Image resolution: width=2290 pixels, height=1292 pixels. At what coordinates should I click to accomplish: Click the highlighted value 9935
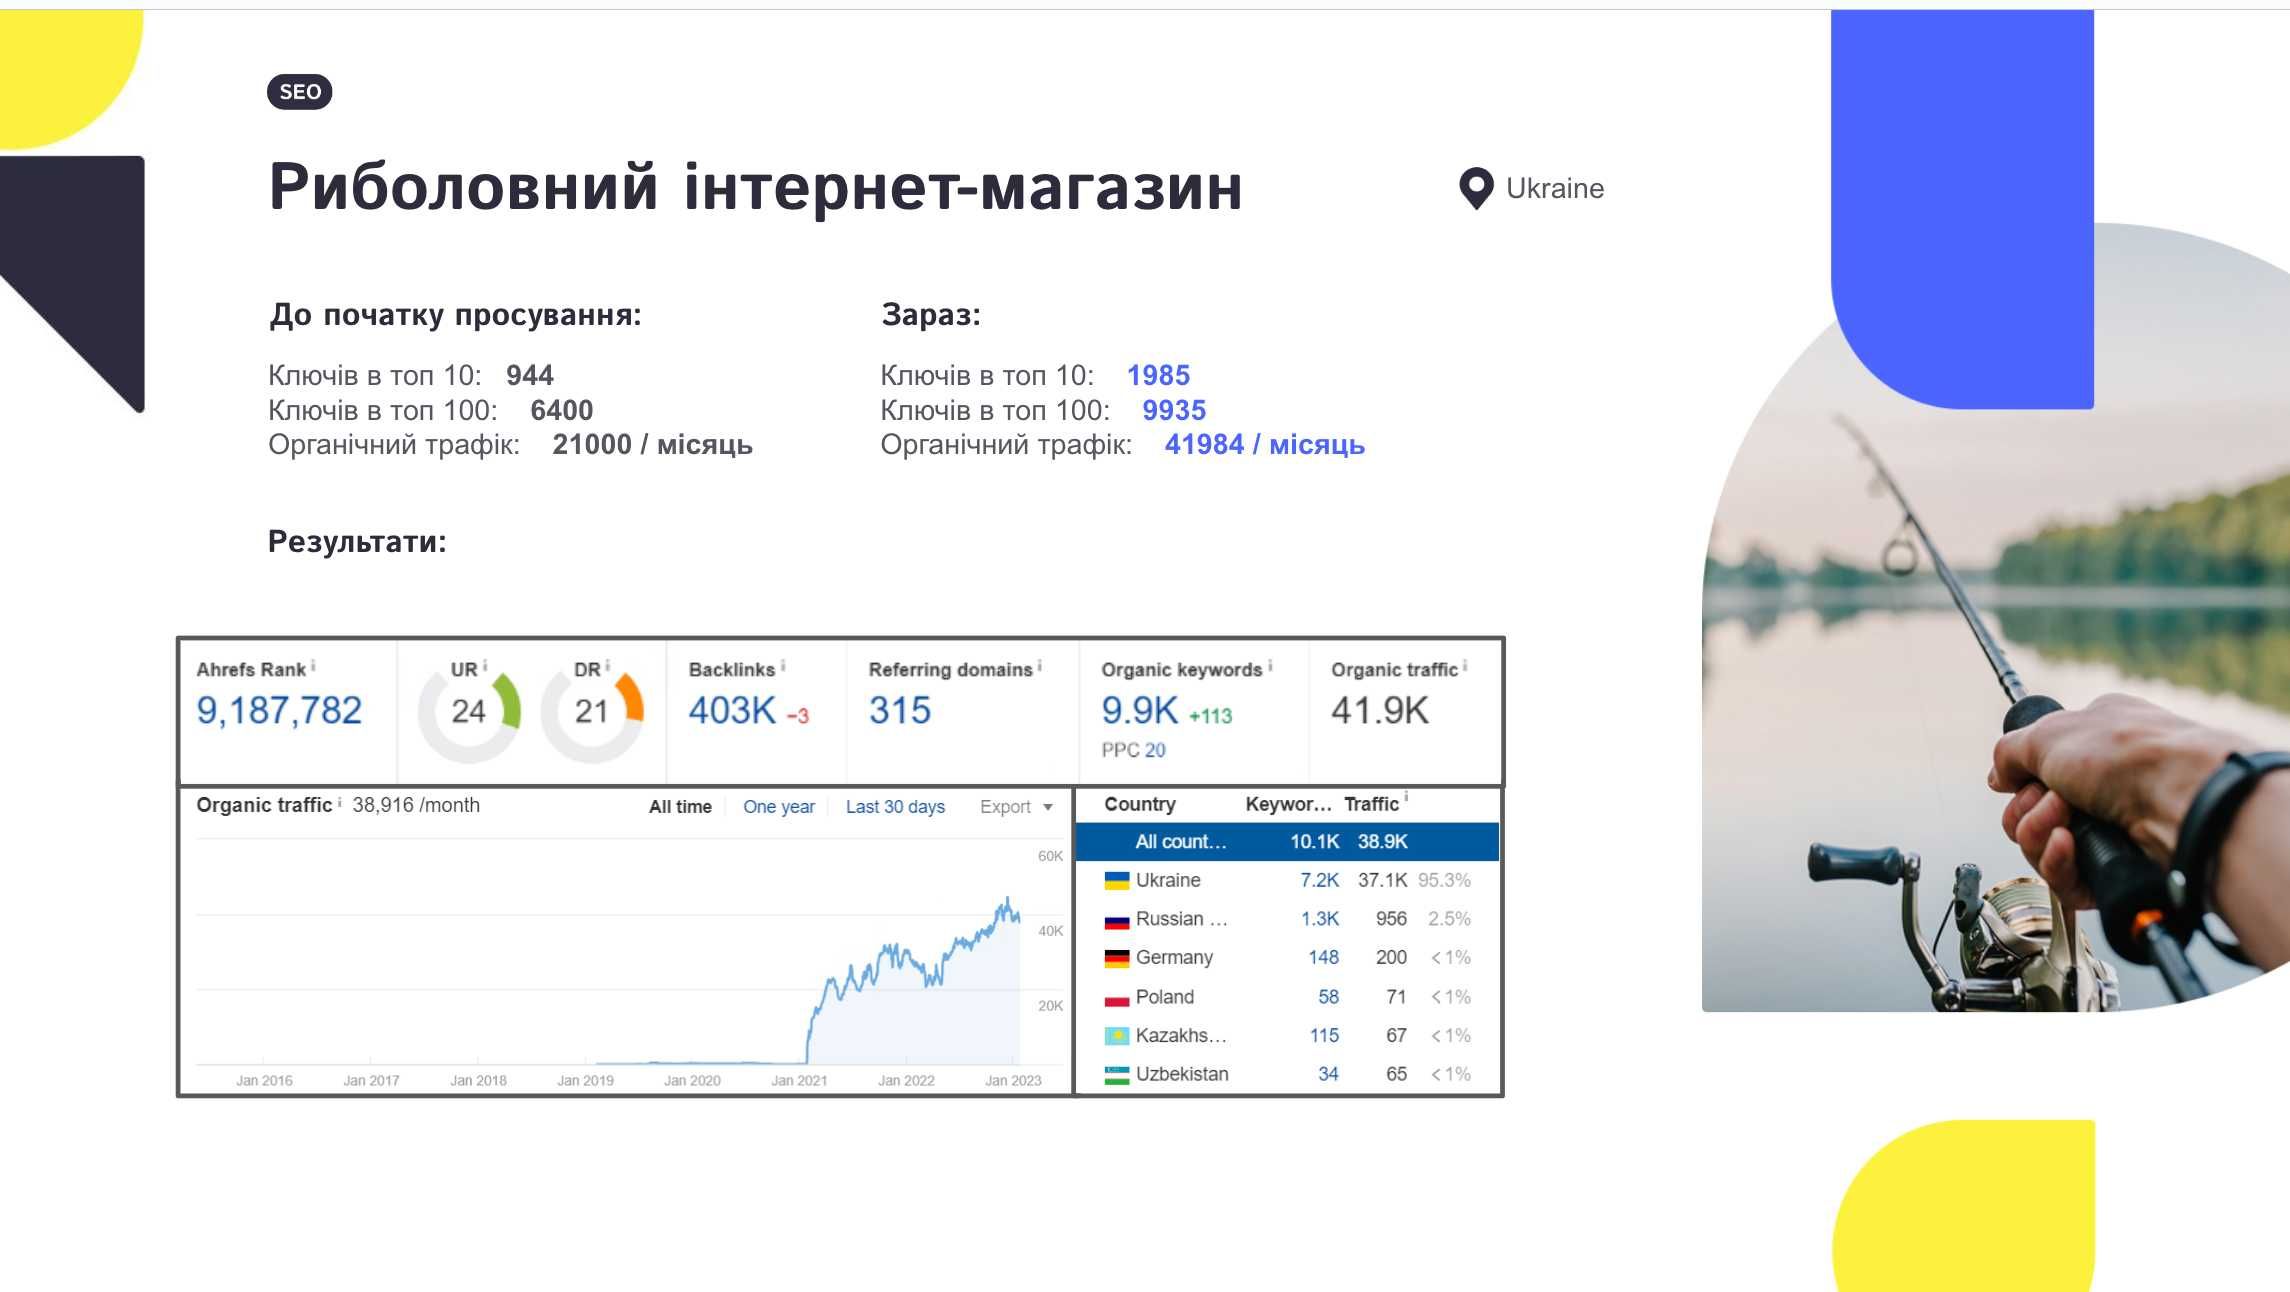1174,410
